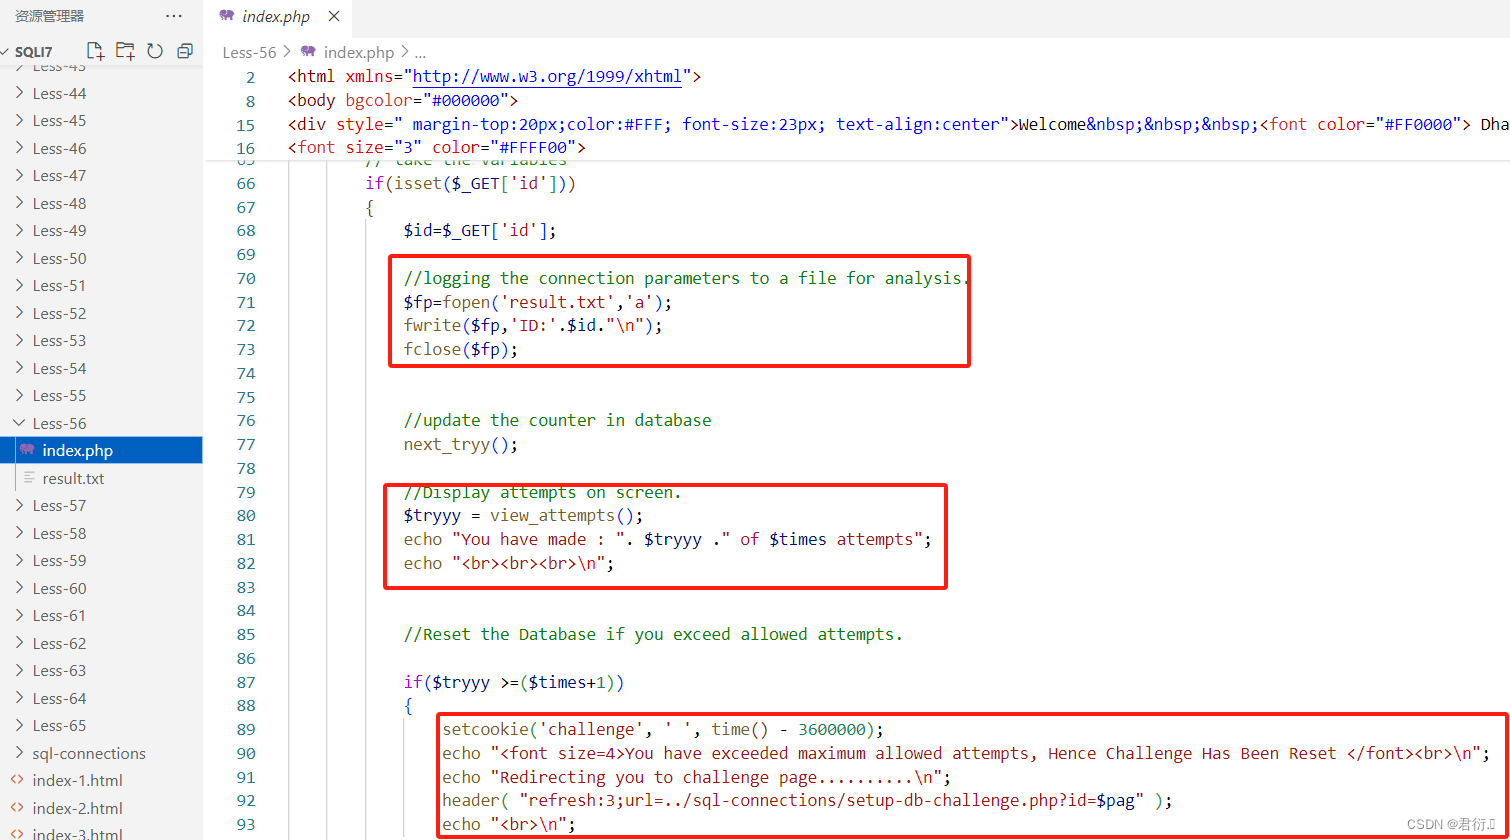Click the setcookie('challenge' code line
The image size is (1510, 840).
663,729
